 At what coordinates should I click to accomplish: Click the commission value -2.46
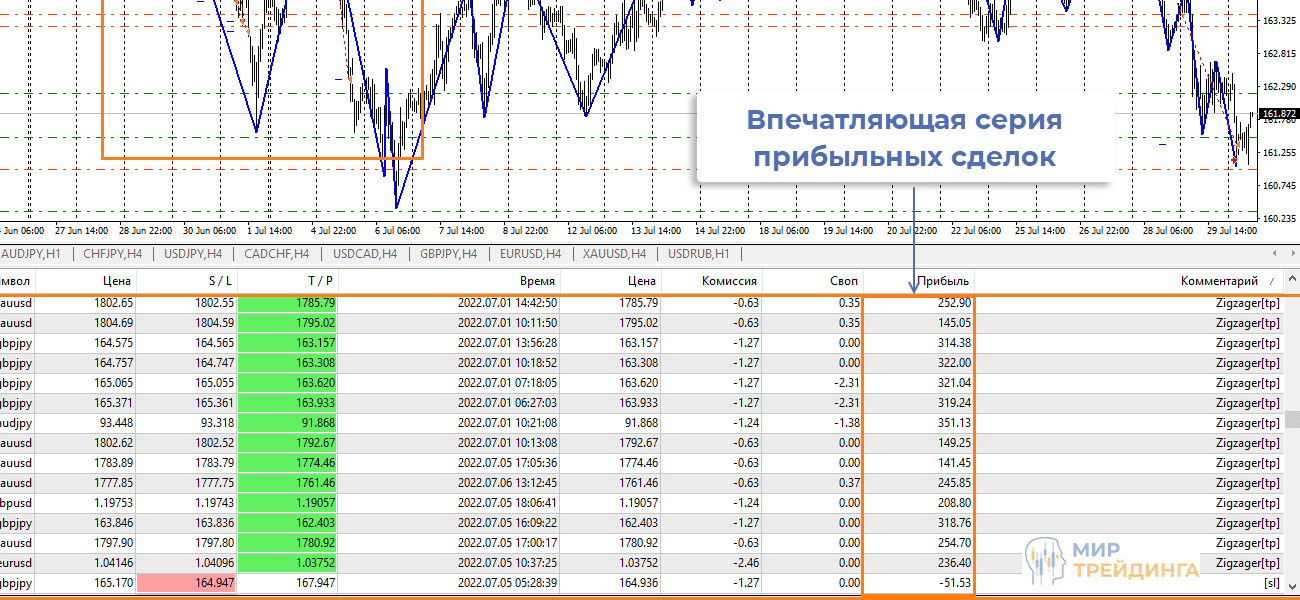click(x=744, y=563)
